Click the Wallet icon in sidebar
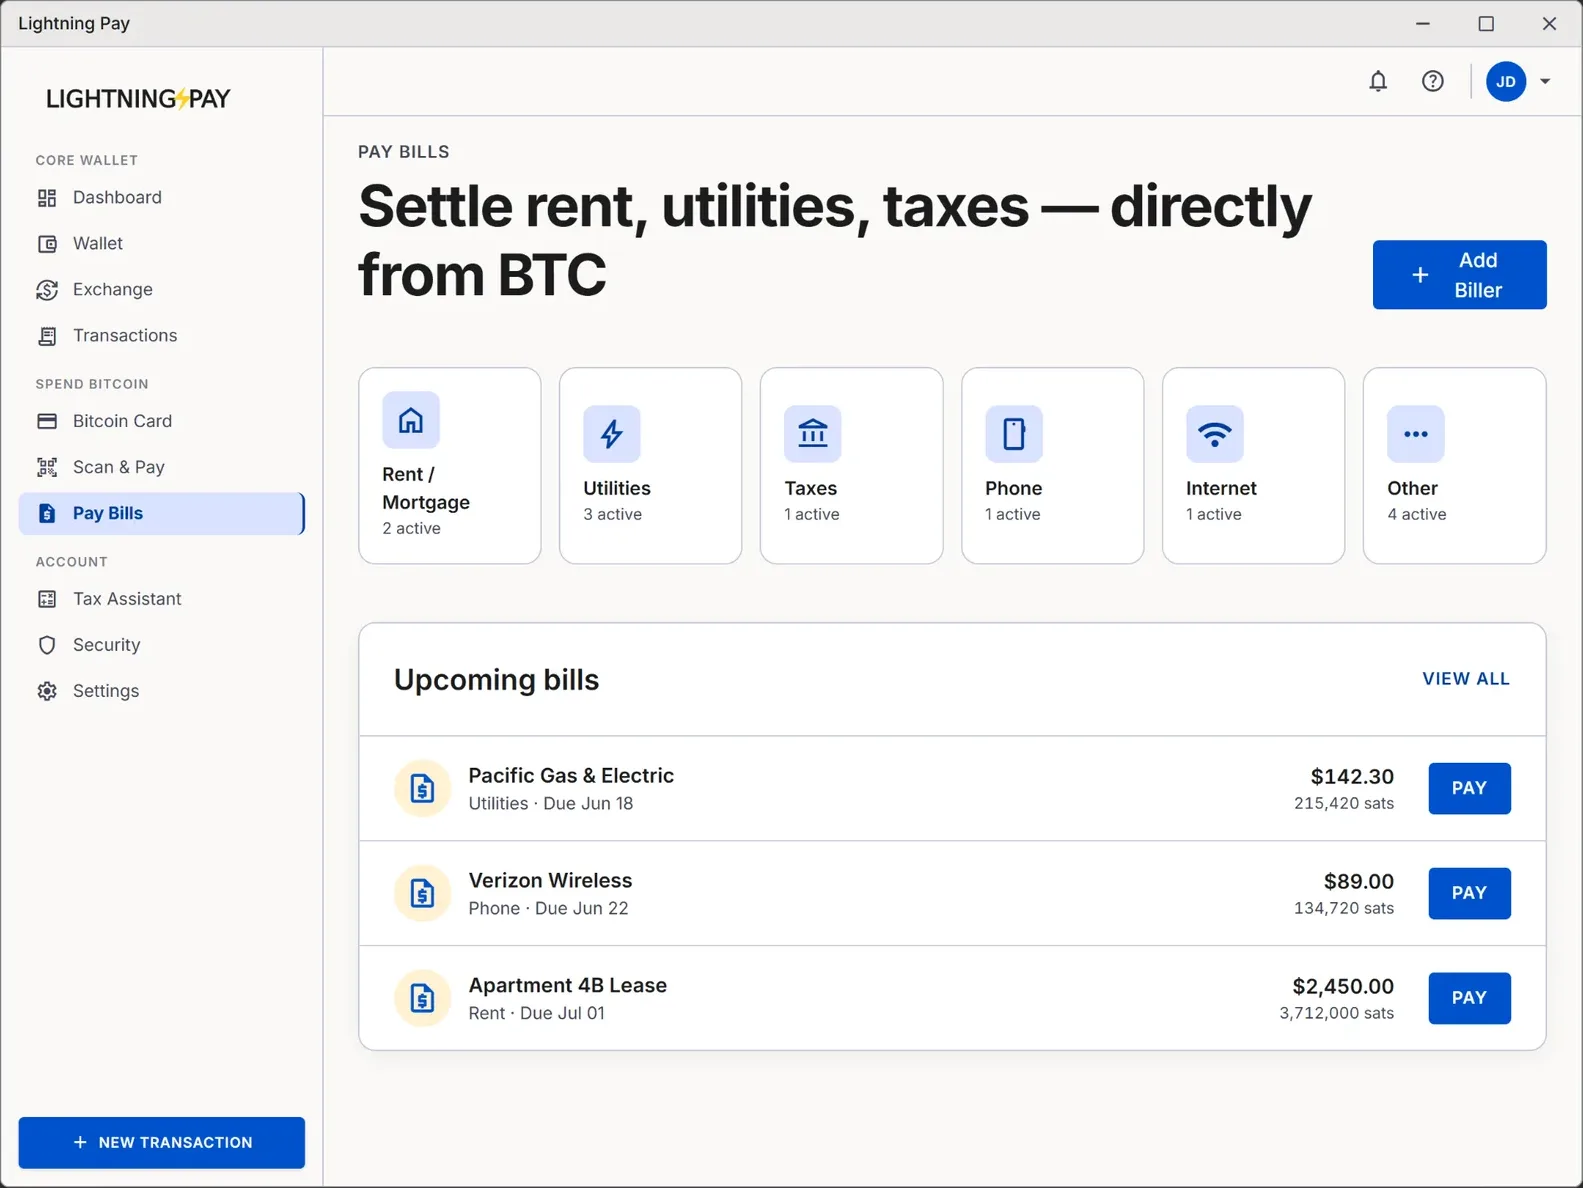1583x1188 pixels. (47, 244)
